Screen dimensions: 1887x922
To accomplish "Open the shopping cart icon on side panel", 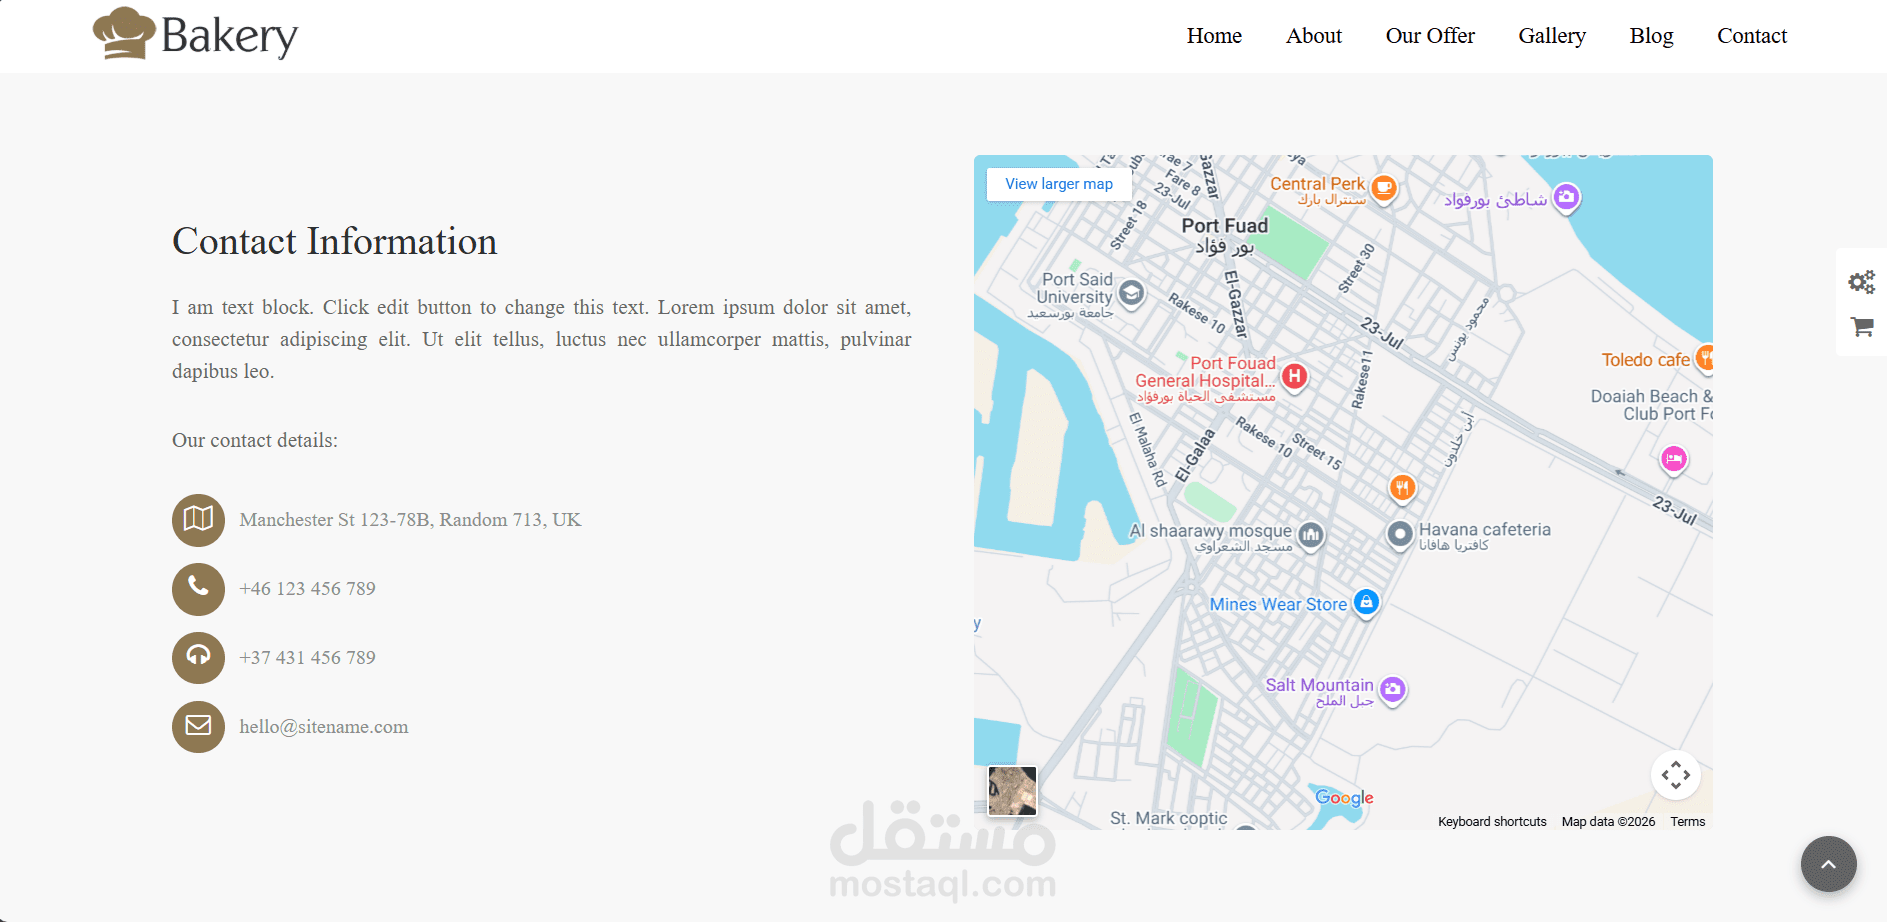I will [x=1862, y=327].
